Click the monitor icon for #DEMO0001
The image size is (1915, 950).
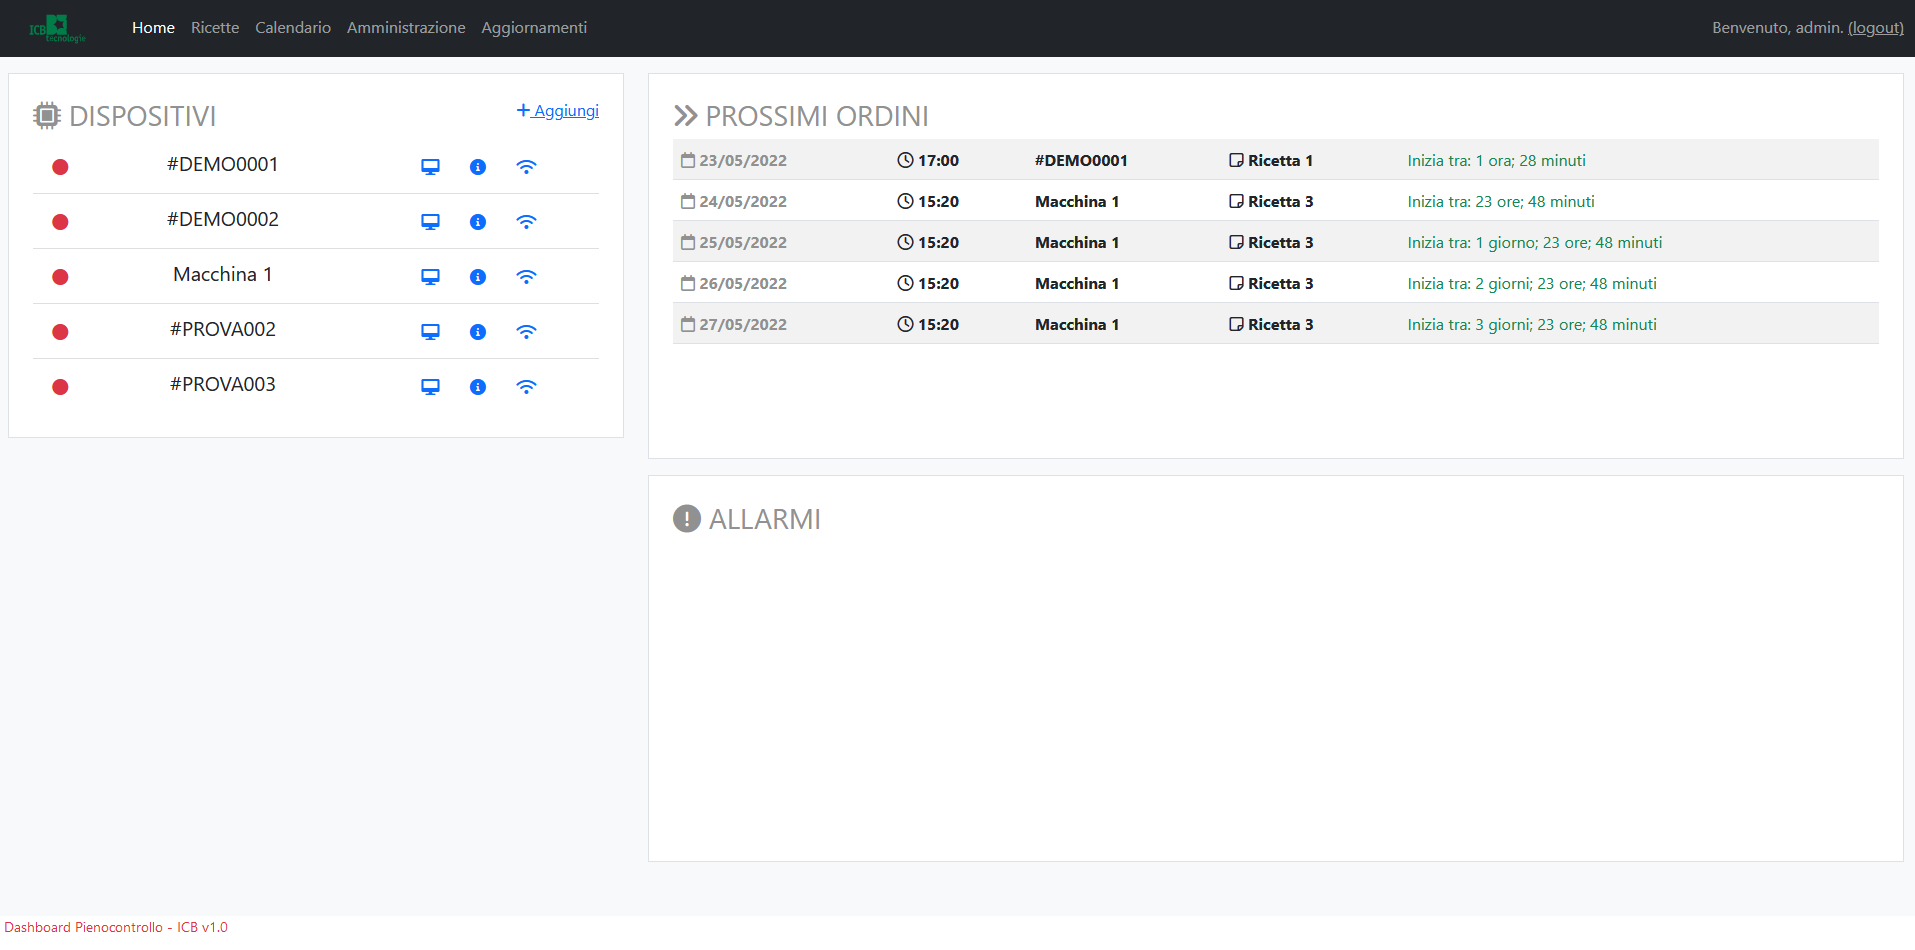430,167
